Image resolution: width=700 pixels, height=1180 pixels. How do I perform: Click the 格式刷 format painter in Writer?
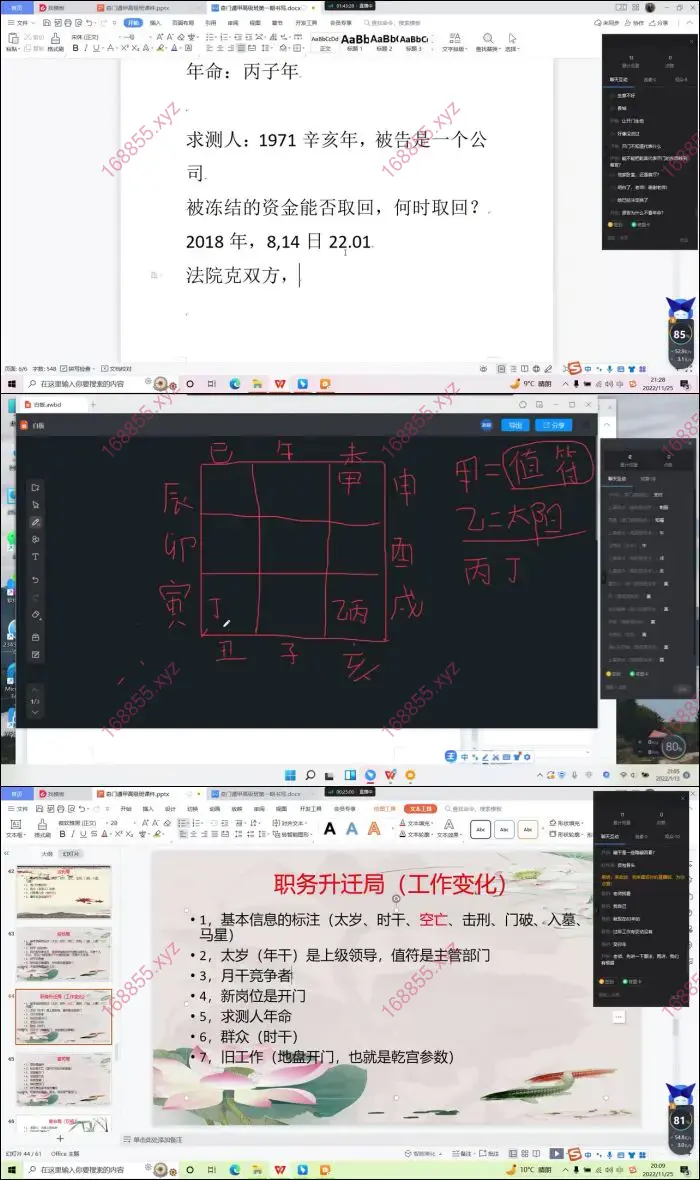(55, 41)
